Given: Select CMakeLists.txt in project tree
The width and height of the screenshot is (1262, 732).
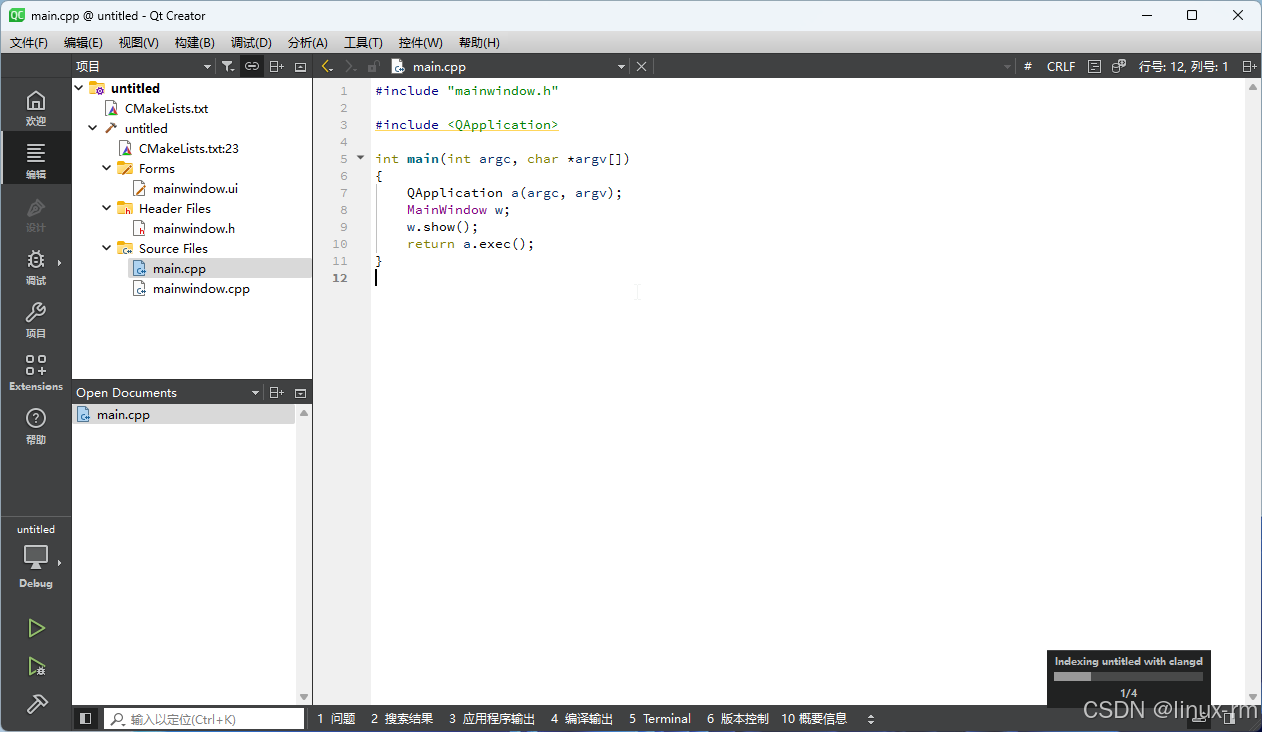Looking at the screenshot, I should point(166,108).
